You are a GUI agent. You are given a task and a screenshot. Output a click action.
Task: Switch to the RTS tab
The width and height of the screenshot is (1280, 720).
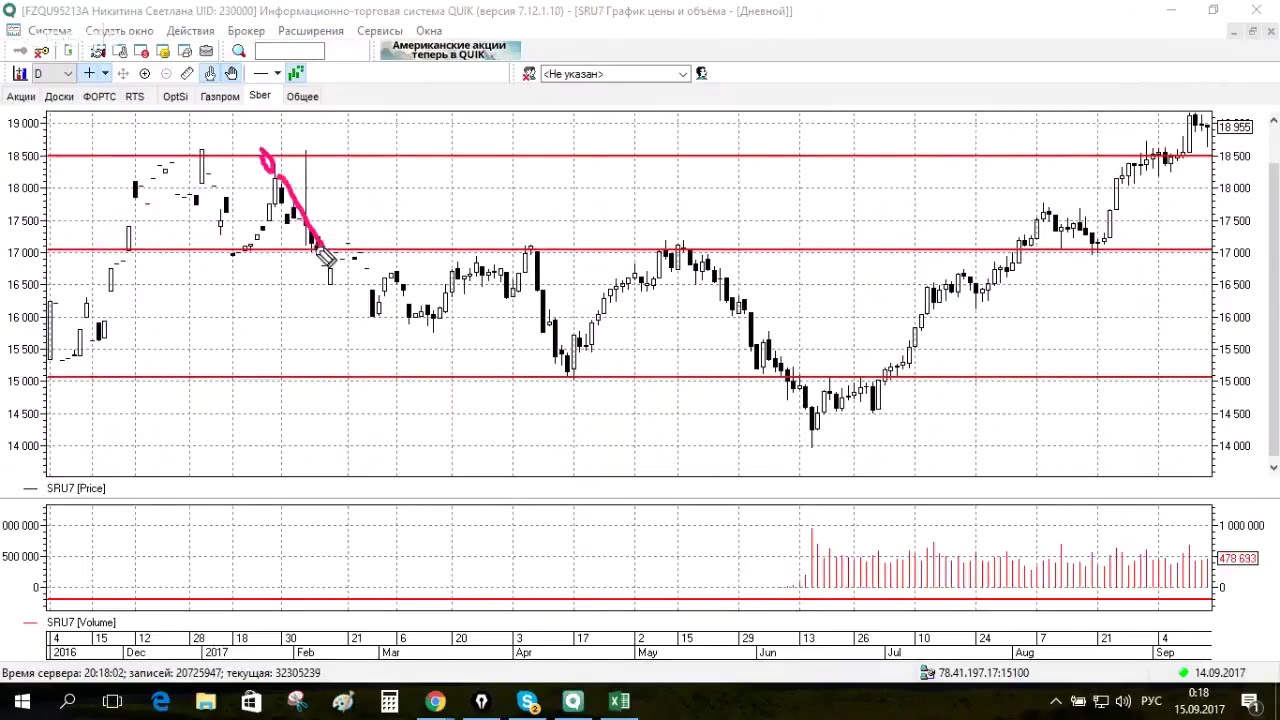[x=135, y=97]
